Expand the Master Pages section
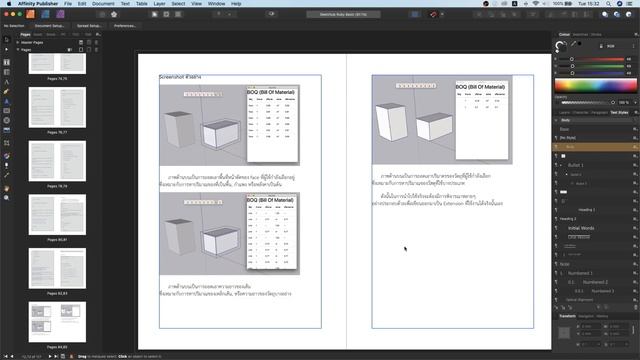 click(x=18, y=42)
